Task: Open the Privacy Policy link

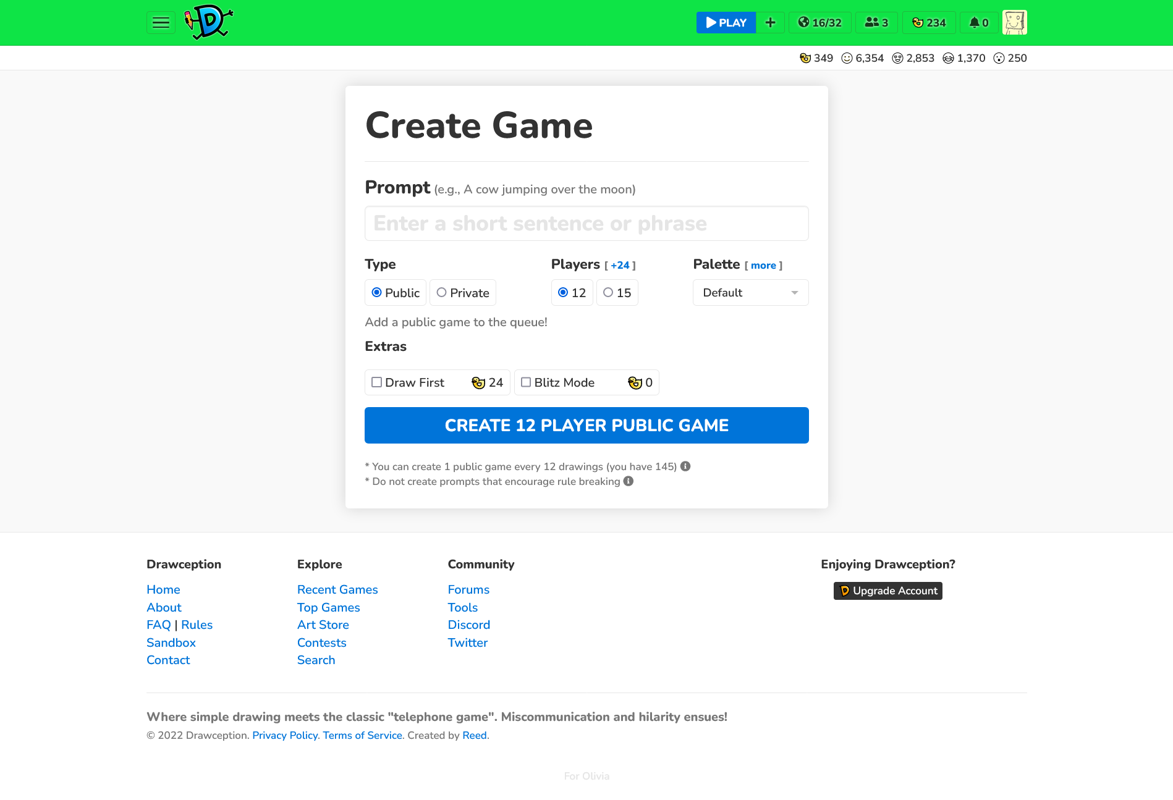Action: click(285, 734)
